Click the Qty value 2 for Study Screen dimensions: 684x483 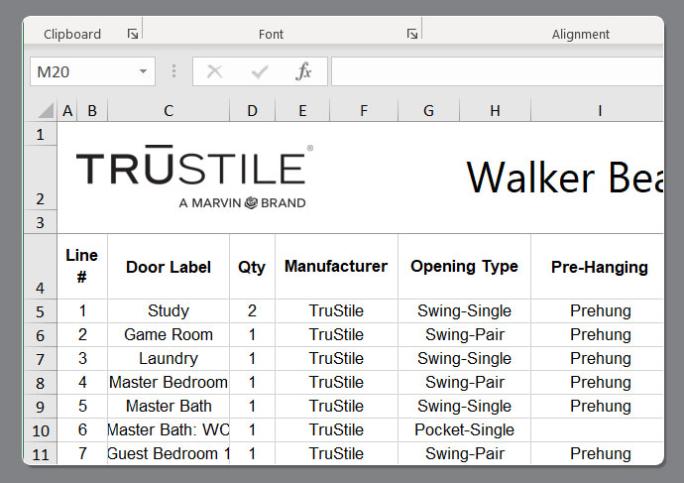tap(252, 311)
